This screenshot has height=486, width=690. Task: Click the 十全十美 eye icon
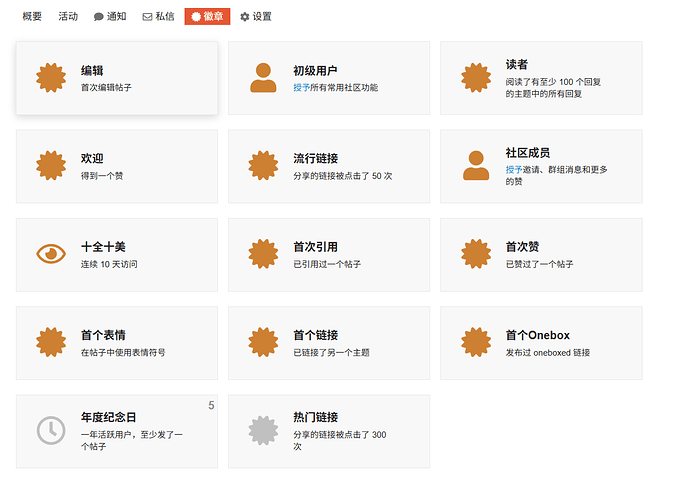[x=51, y=254]
